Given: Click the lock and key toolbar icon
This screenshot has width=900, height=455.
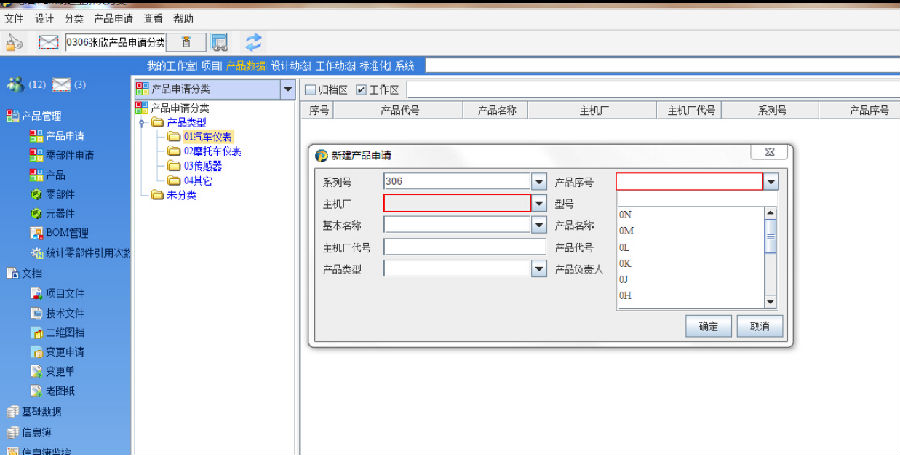Looking at the screenshot, I should (x=14, y=42).
